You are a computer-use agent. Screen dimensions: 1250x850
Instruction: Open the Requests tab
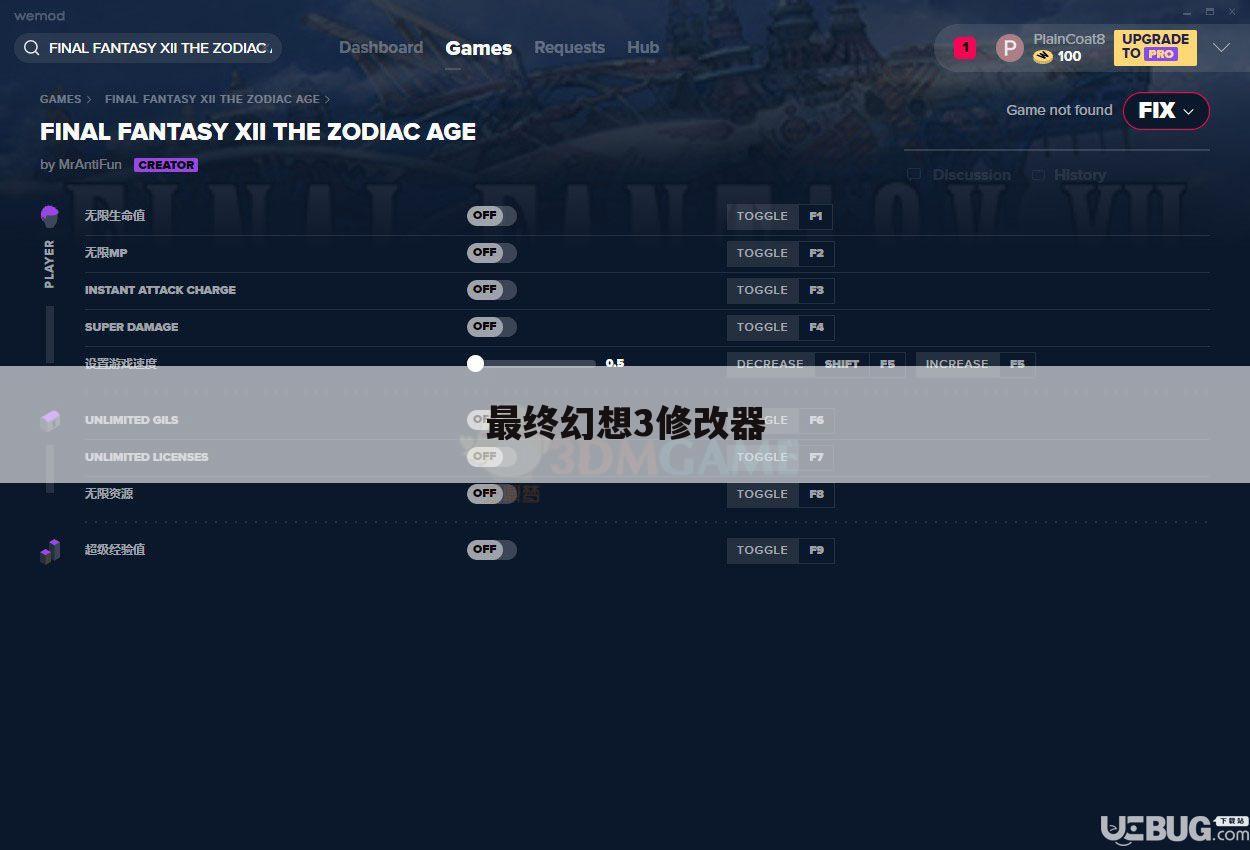569,47
